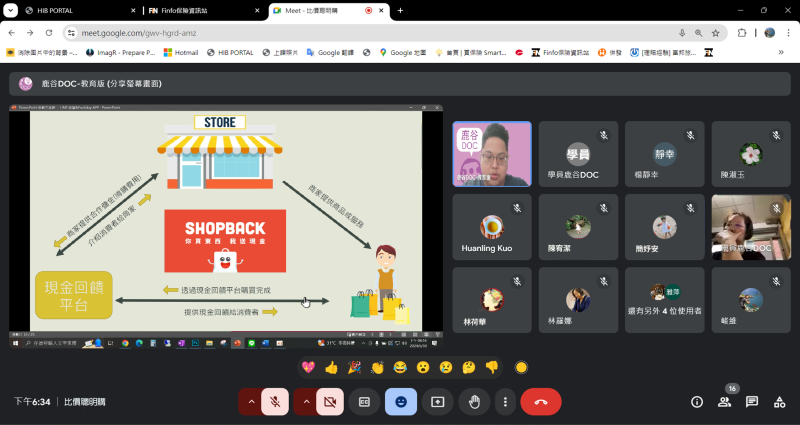Send the sad face reaction
This screenshot has width=800, height=425.
[446, 367]
